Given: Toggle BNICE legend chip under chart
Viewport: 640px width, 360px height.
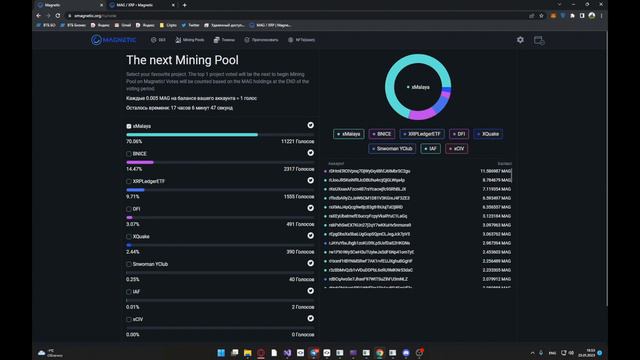Looking at the screenshot, I should click(382, 134).
